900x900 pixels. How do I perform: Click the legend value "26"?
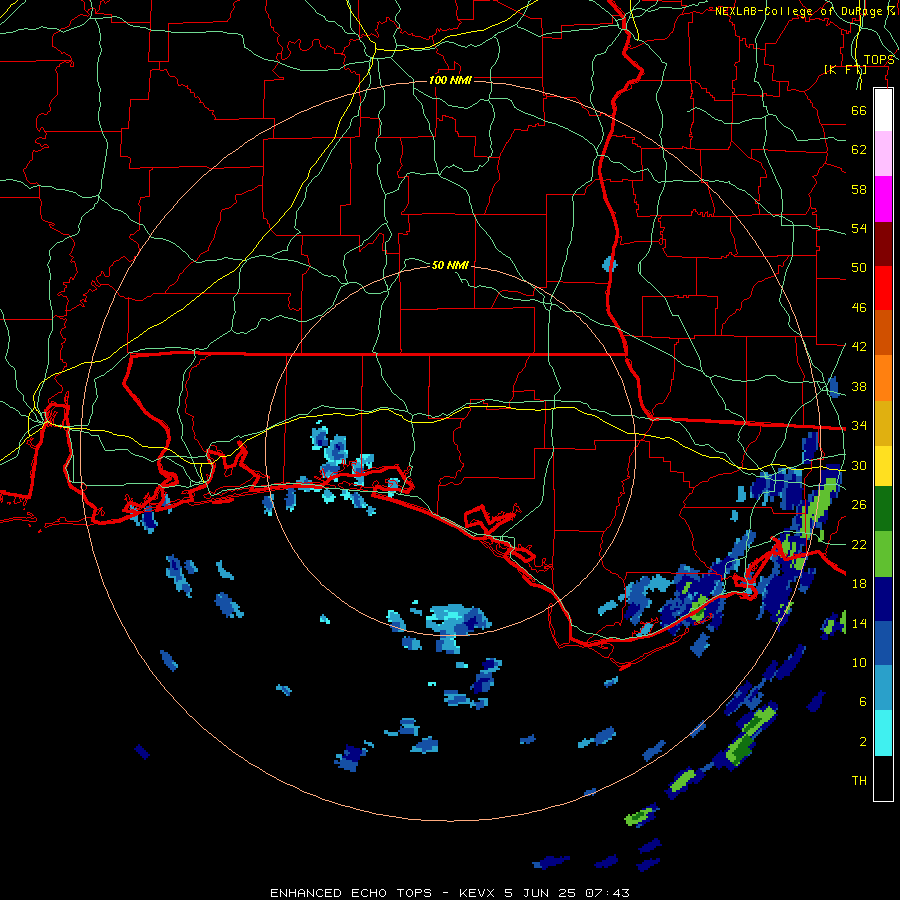[x=859, y=505]
